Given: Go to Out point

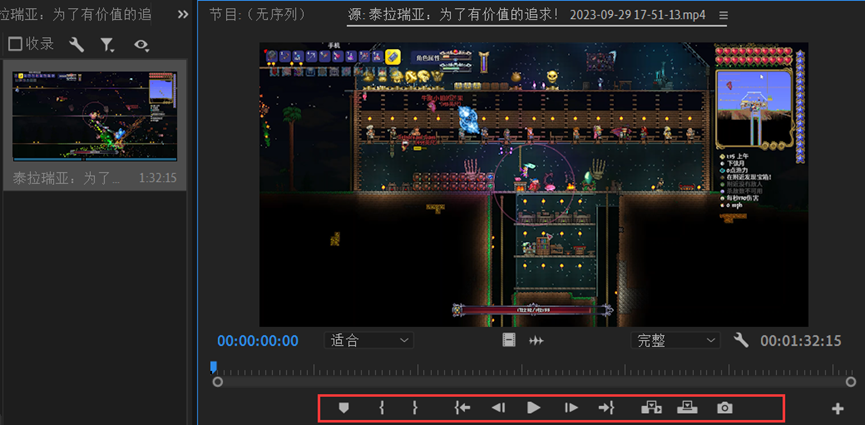Looking at the screenshot, I should coord(606,408).
